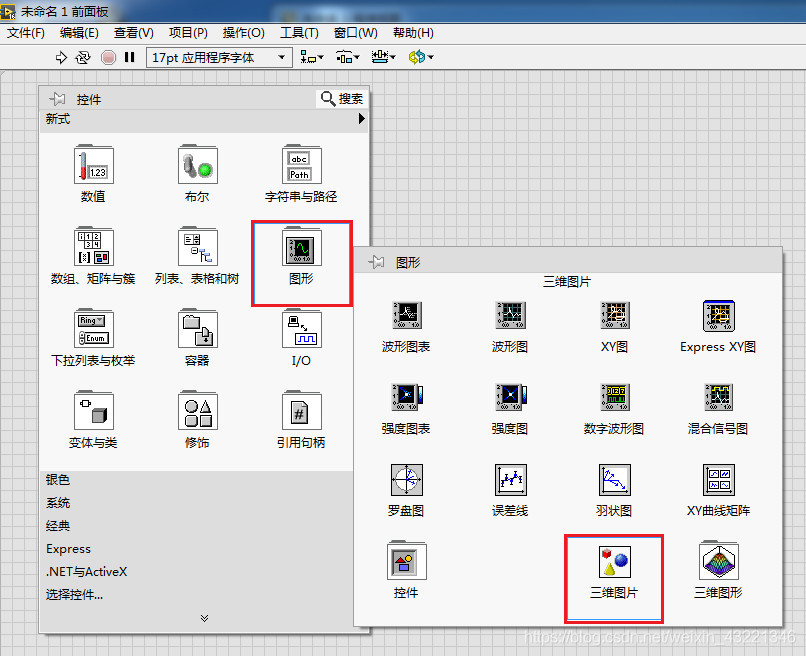
Task: Open the Resize Objects dropdown
Action: tap(383, 57)
